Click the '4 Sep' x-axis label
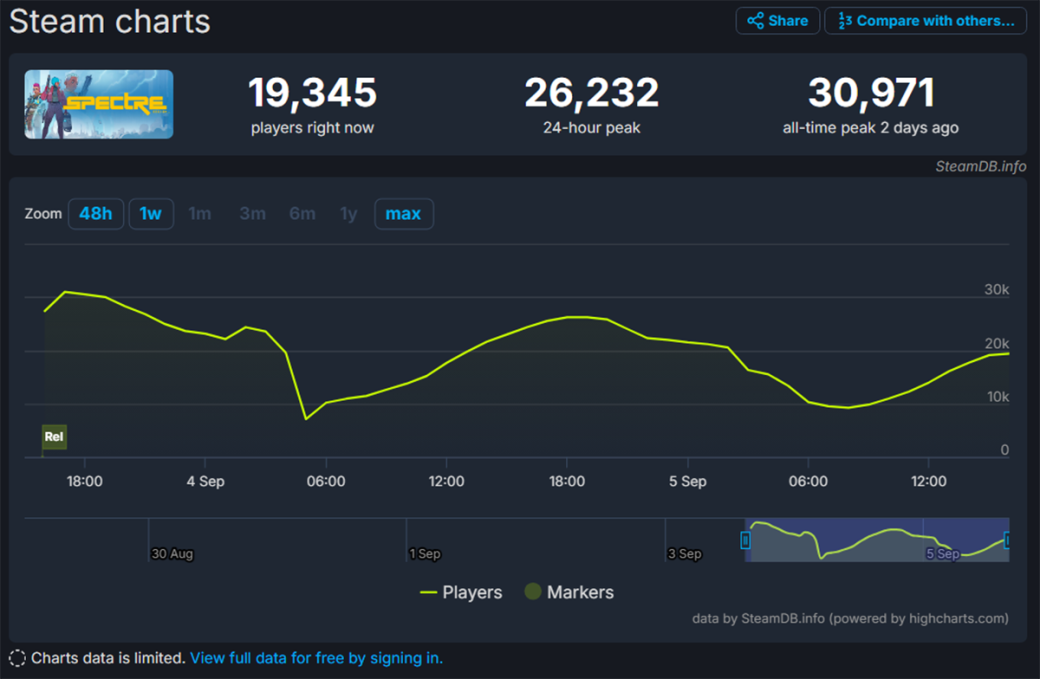 click(206, 481)
